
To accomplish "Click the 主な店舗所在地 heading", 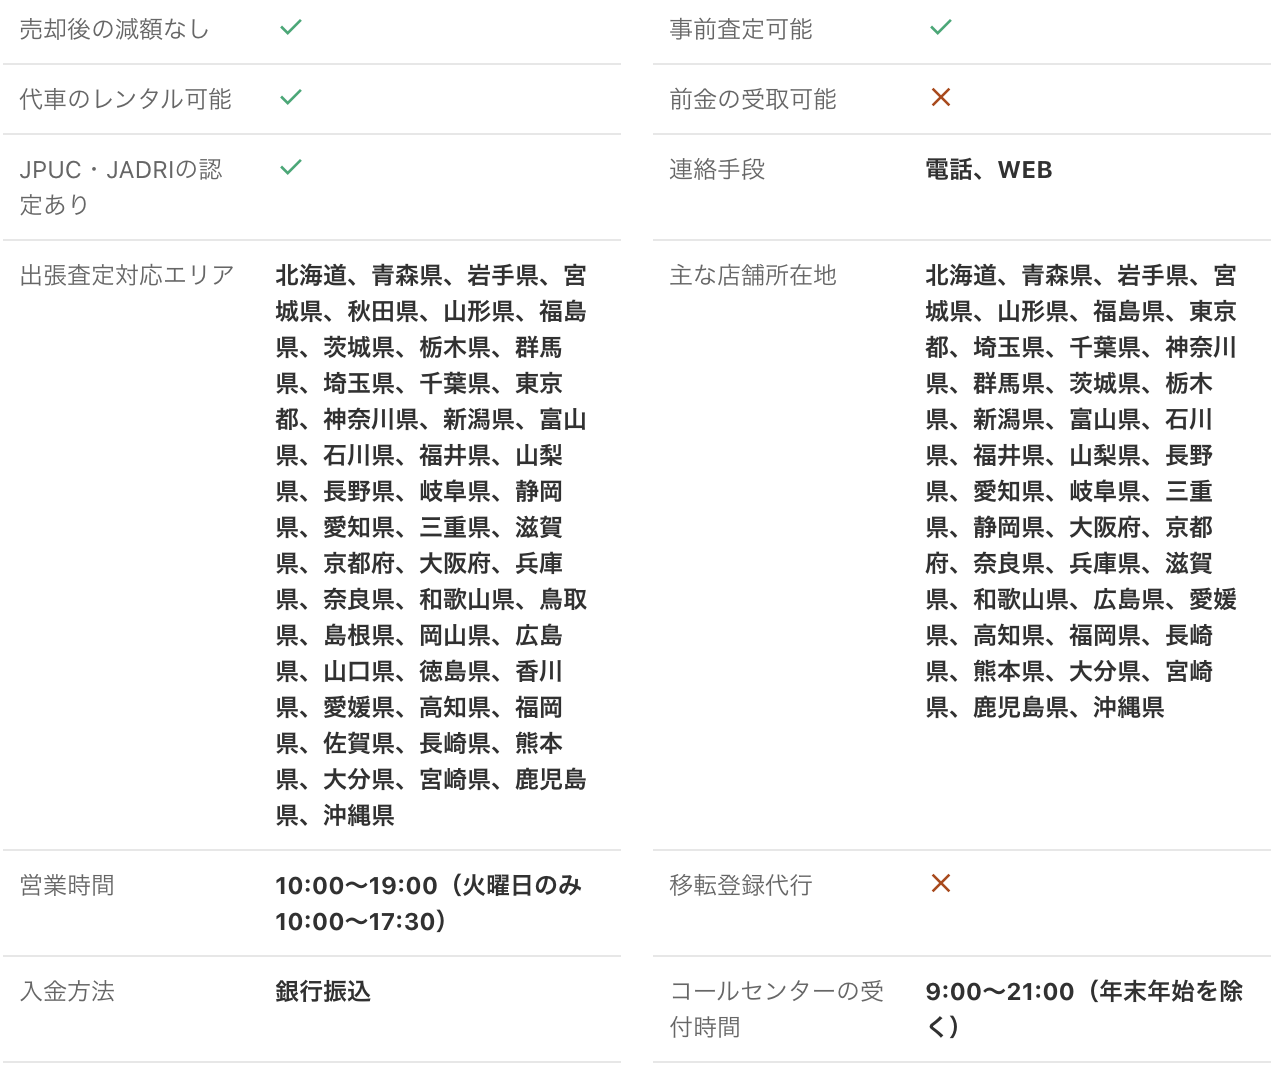I will (x=752, y=276).
